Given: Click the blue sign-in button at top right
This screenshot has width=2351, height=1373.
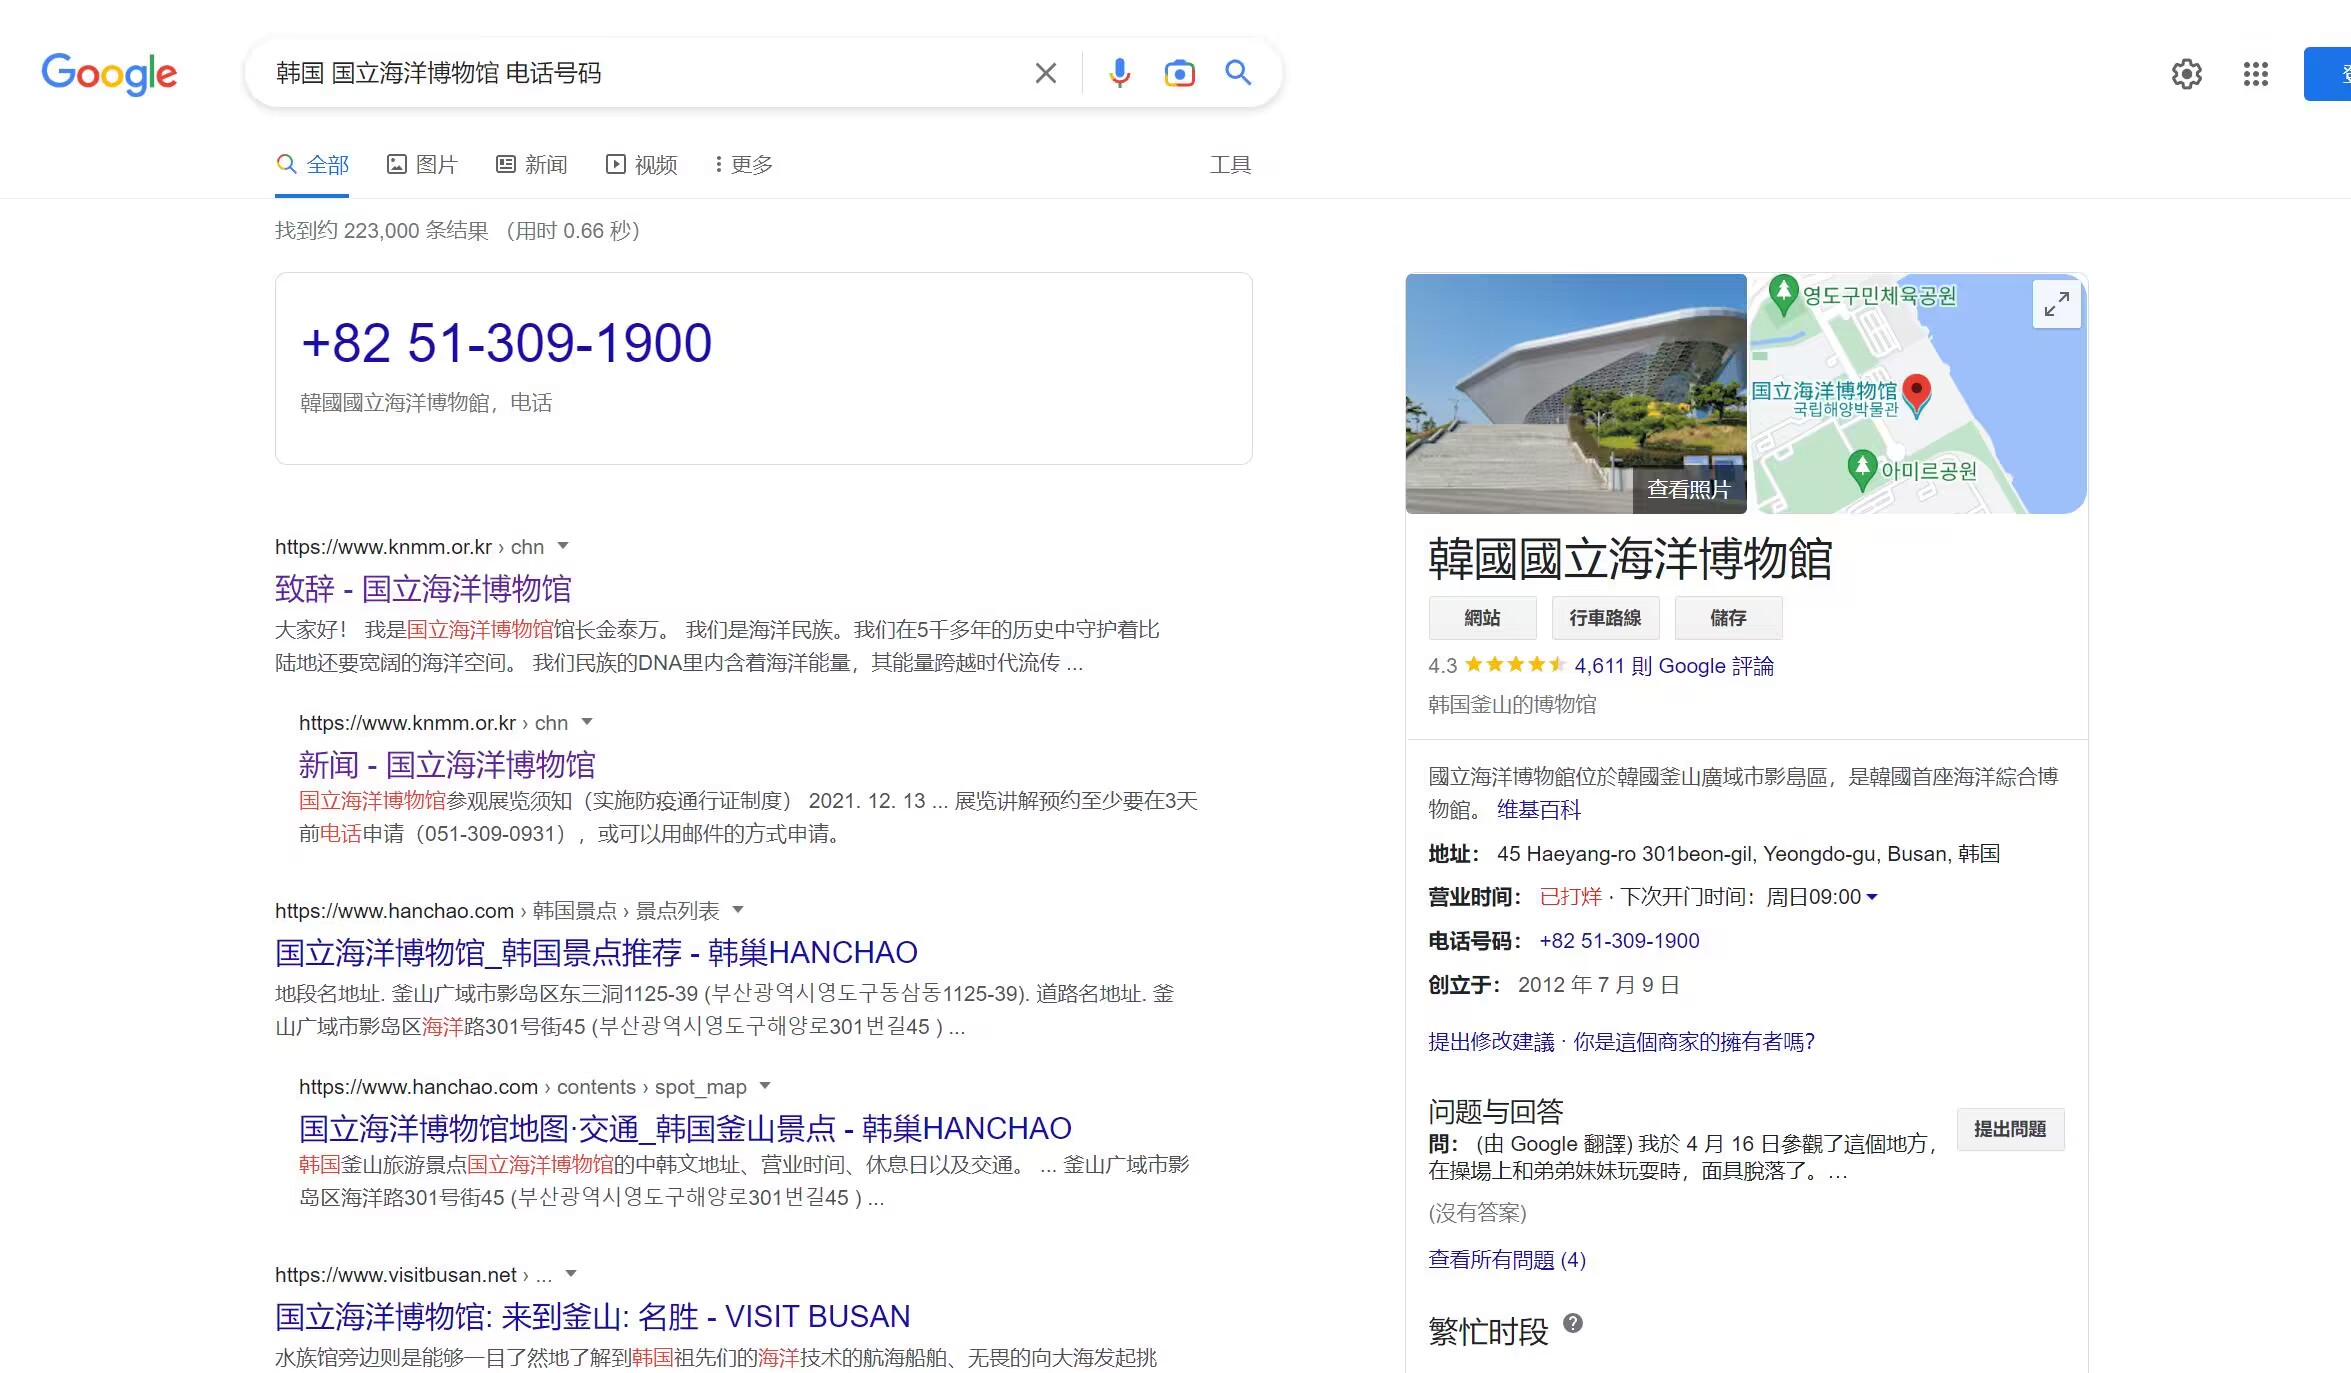Looking at the screenshot, I should [x=2327, y=74].
